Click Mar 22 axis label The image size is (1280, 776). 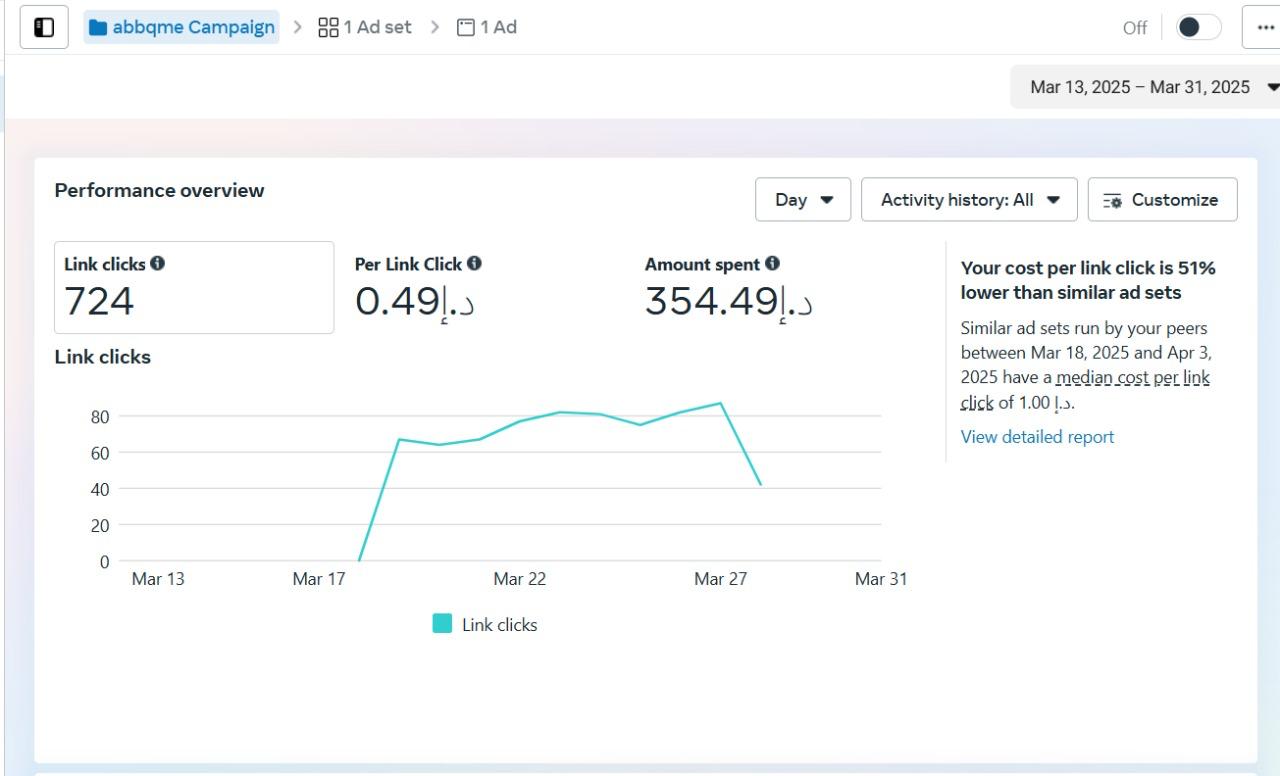(x=520, y=579)
